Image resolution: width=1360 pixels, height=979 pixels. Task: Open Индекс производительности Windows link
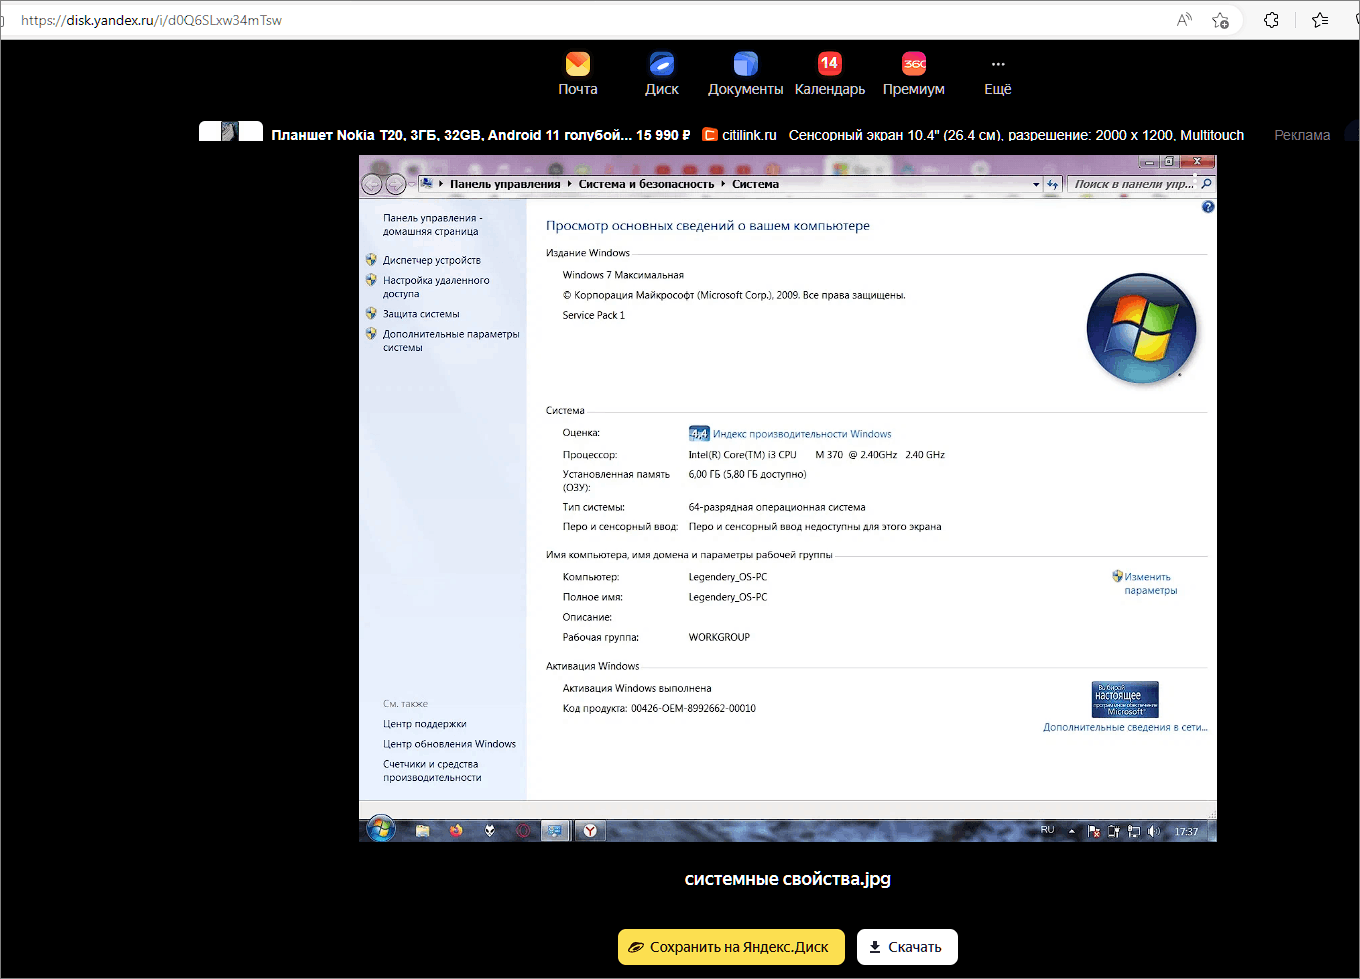(802, 434)
